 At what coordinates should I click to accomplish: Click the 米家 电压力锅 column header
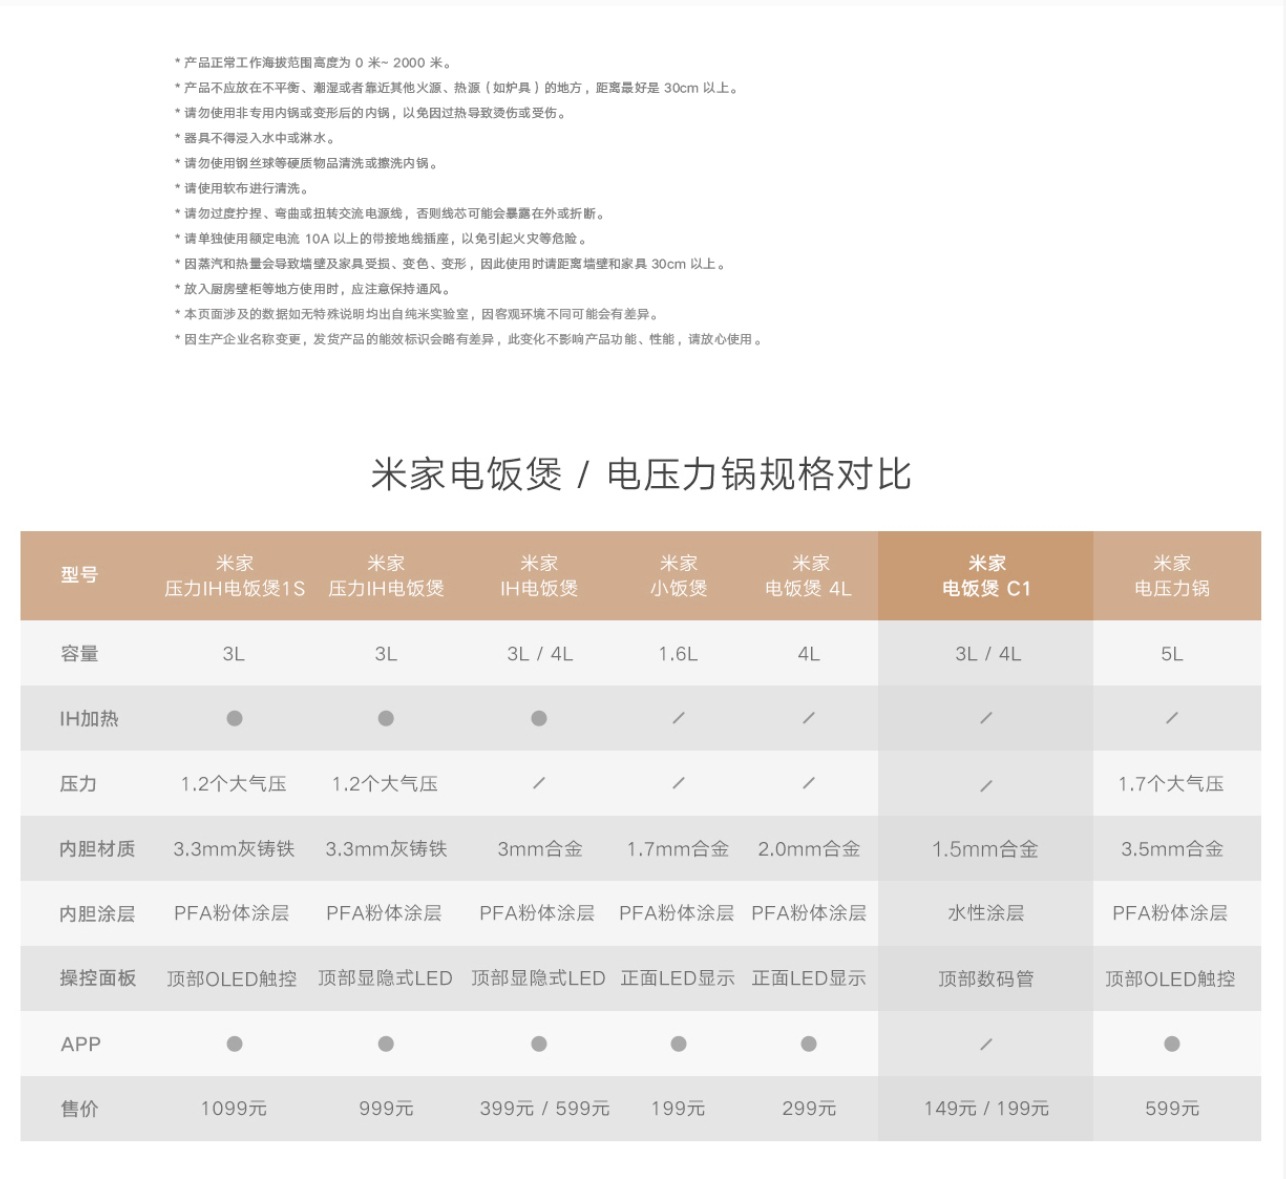[1172, 576]
